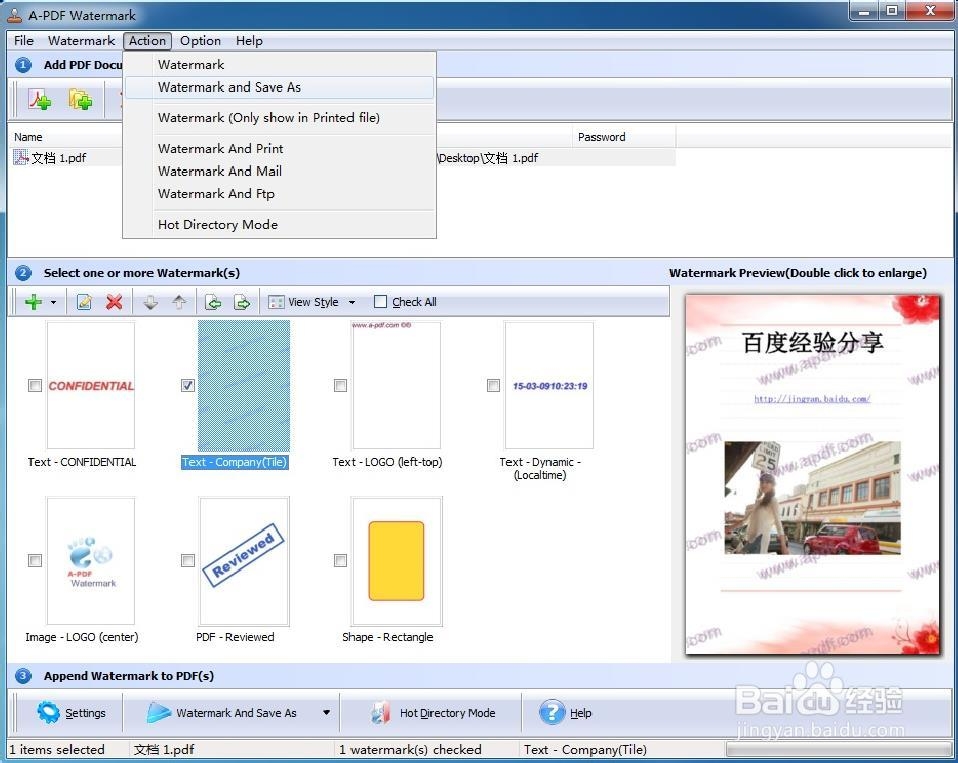
Task: Click the blue Watermark And Save As icon
Action: pos(159,712)
